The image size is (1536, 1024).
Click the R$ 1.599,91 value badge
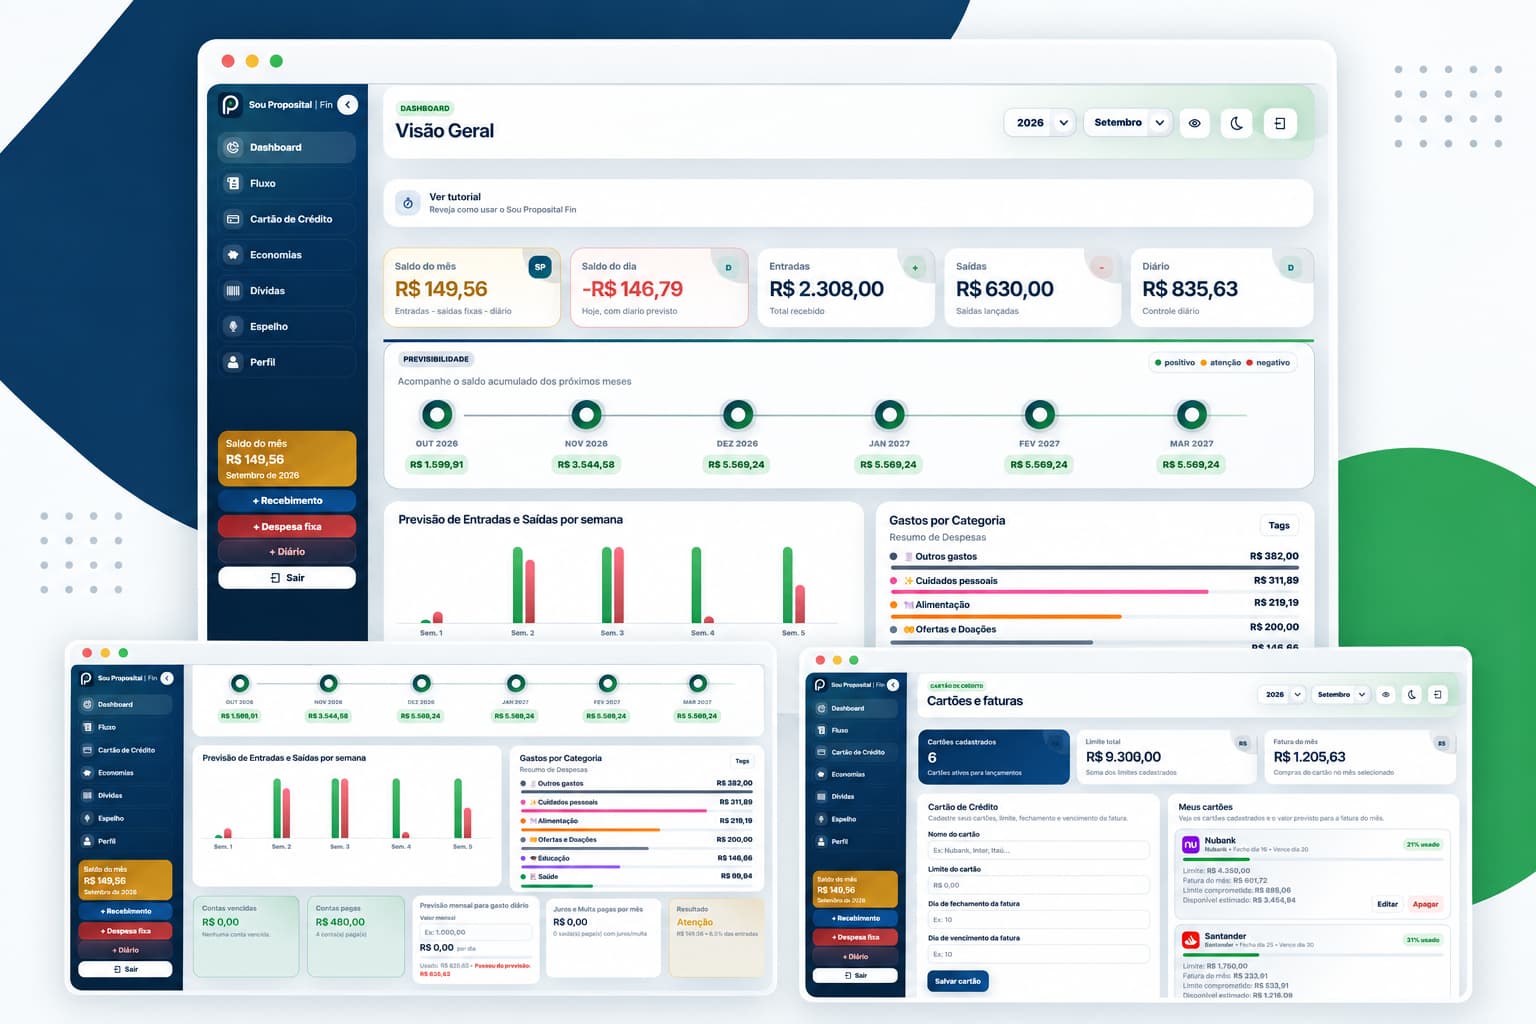point(437,464)
